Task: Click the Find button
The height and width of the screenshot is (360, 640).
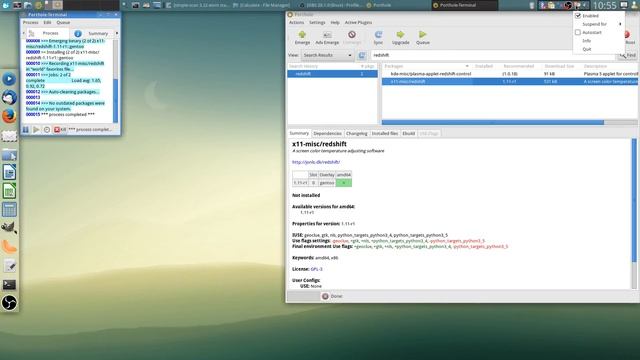Action: tap(628, 55)
